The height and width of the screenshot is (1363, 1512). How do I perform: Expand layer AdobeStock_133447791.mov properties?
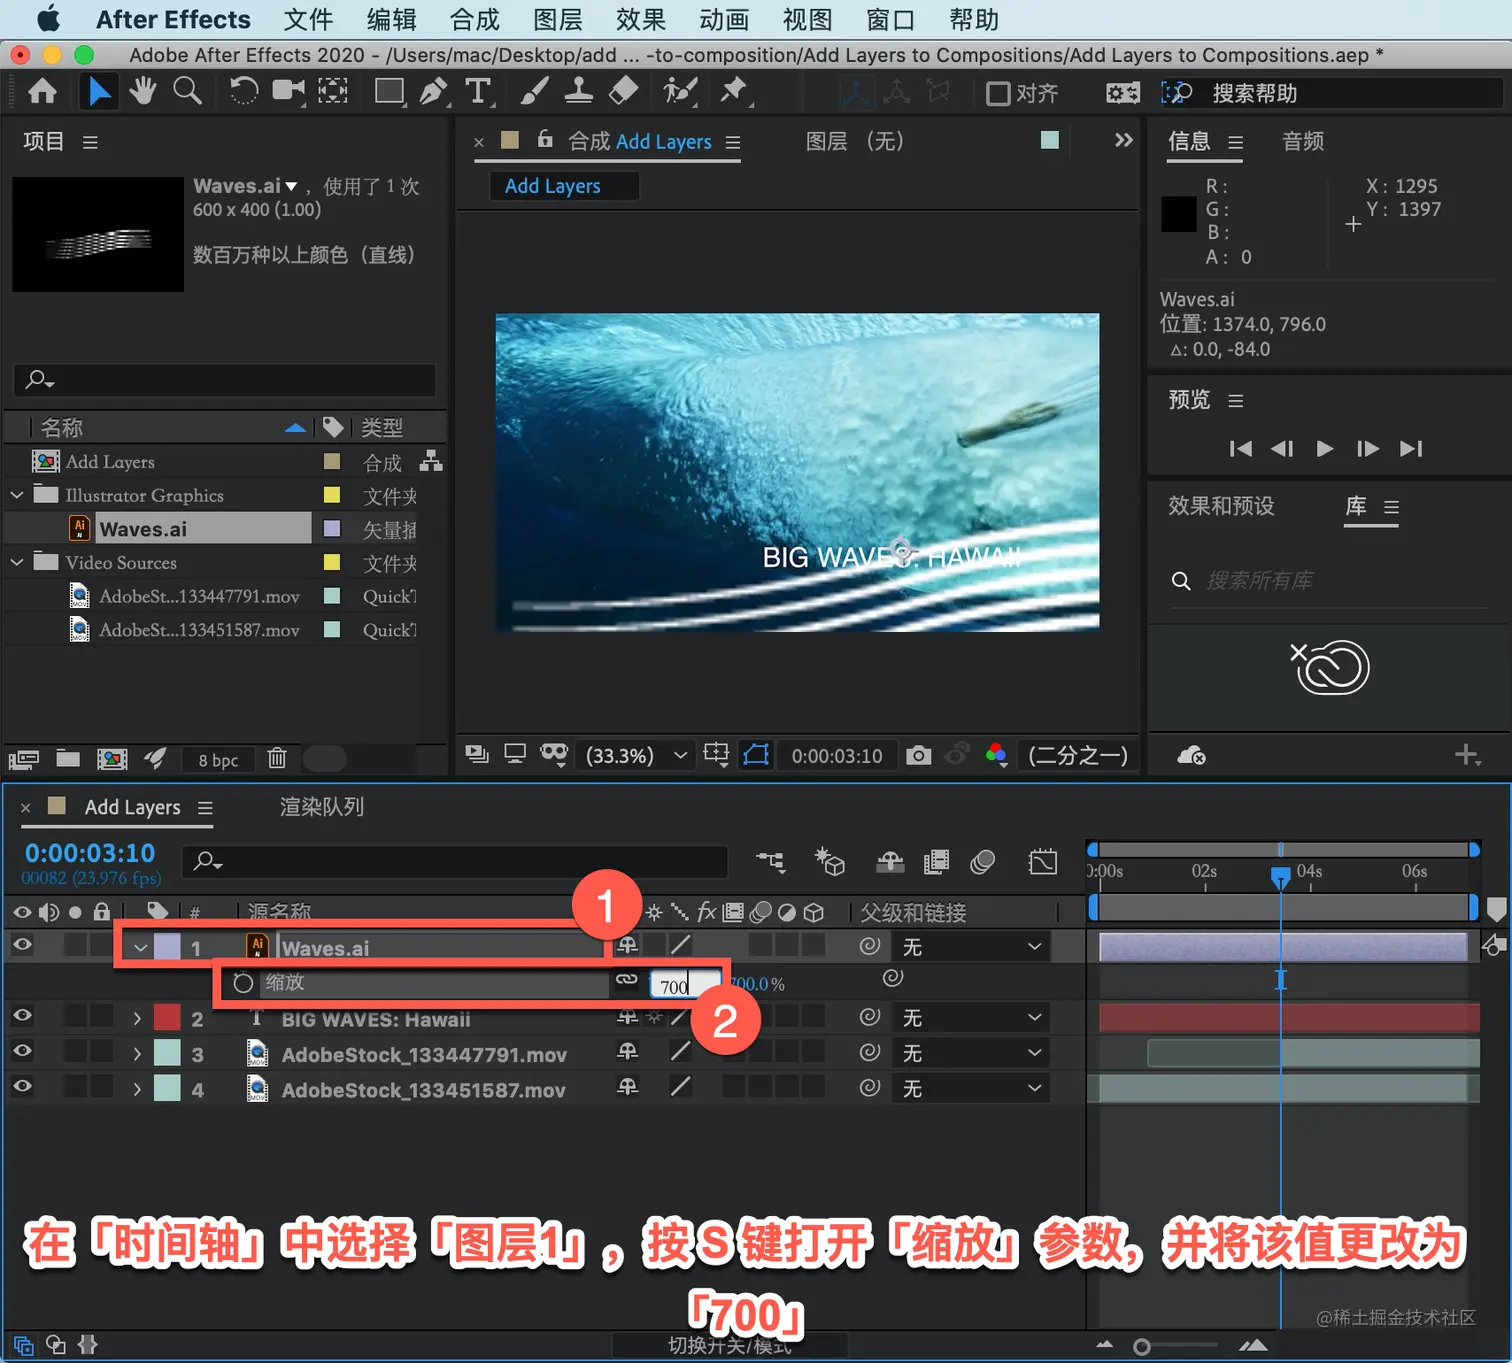[137, 1054]
